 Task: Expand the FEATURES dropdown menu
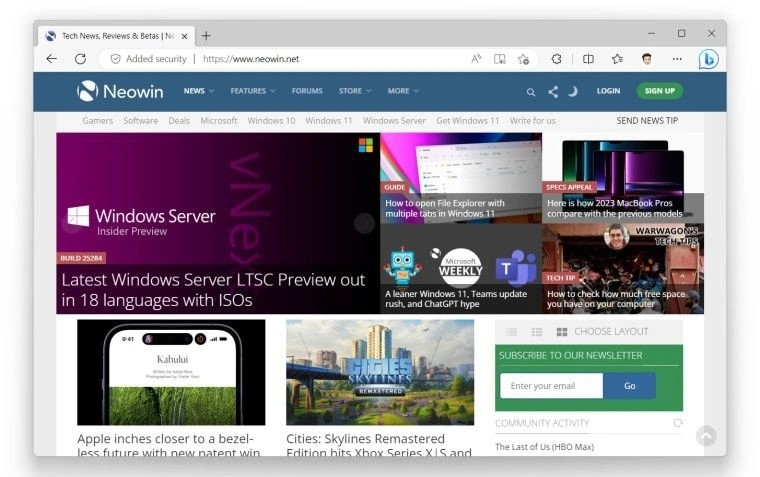(253, 91)
